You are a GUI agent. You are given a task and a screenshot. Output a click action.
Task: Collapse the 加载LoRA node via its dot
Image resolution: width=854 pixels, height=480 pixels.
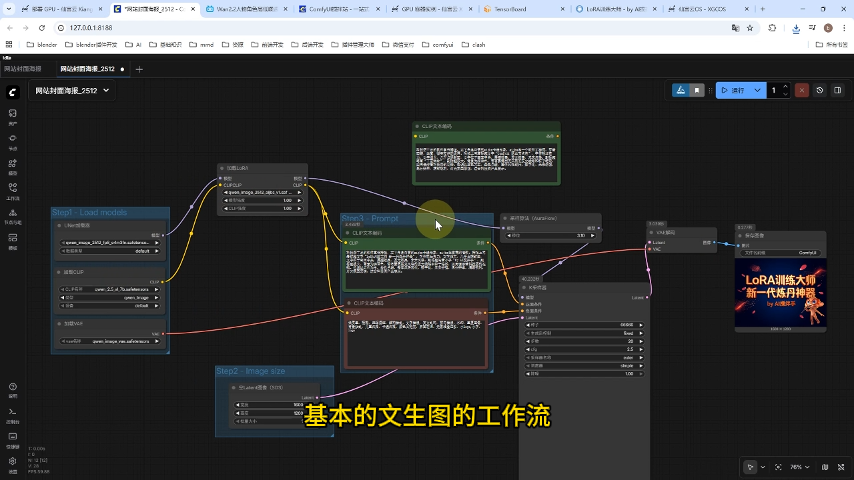coord(222,168)
